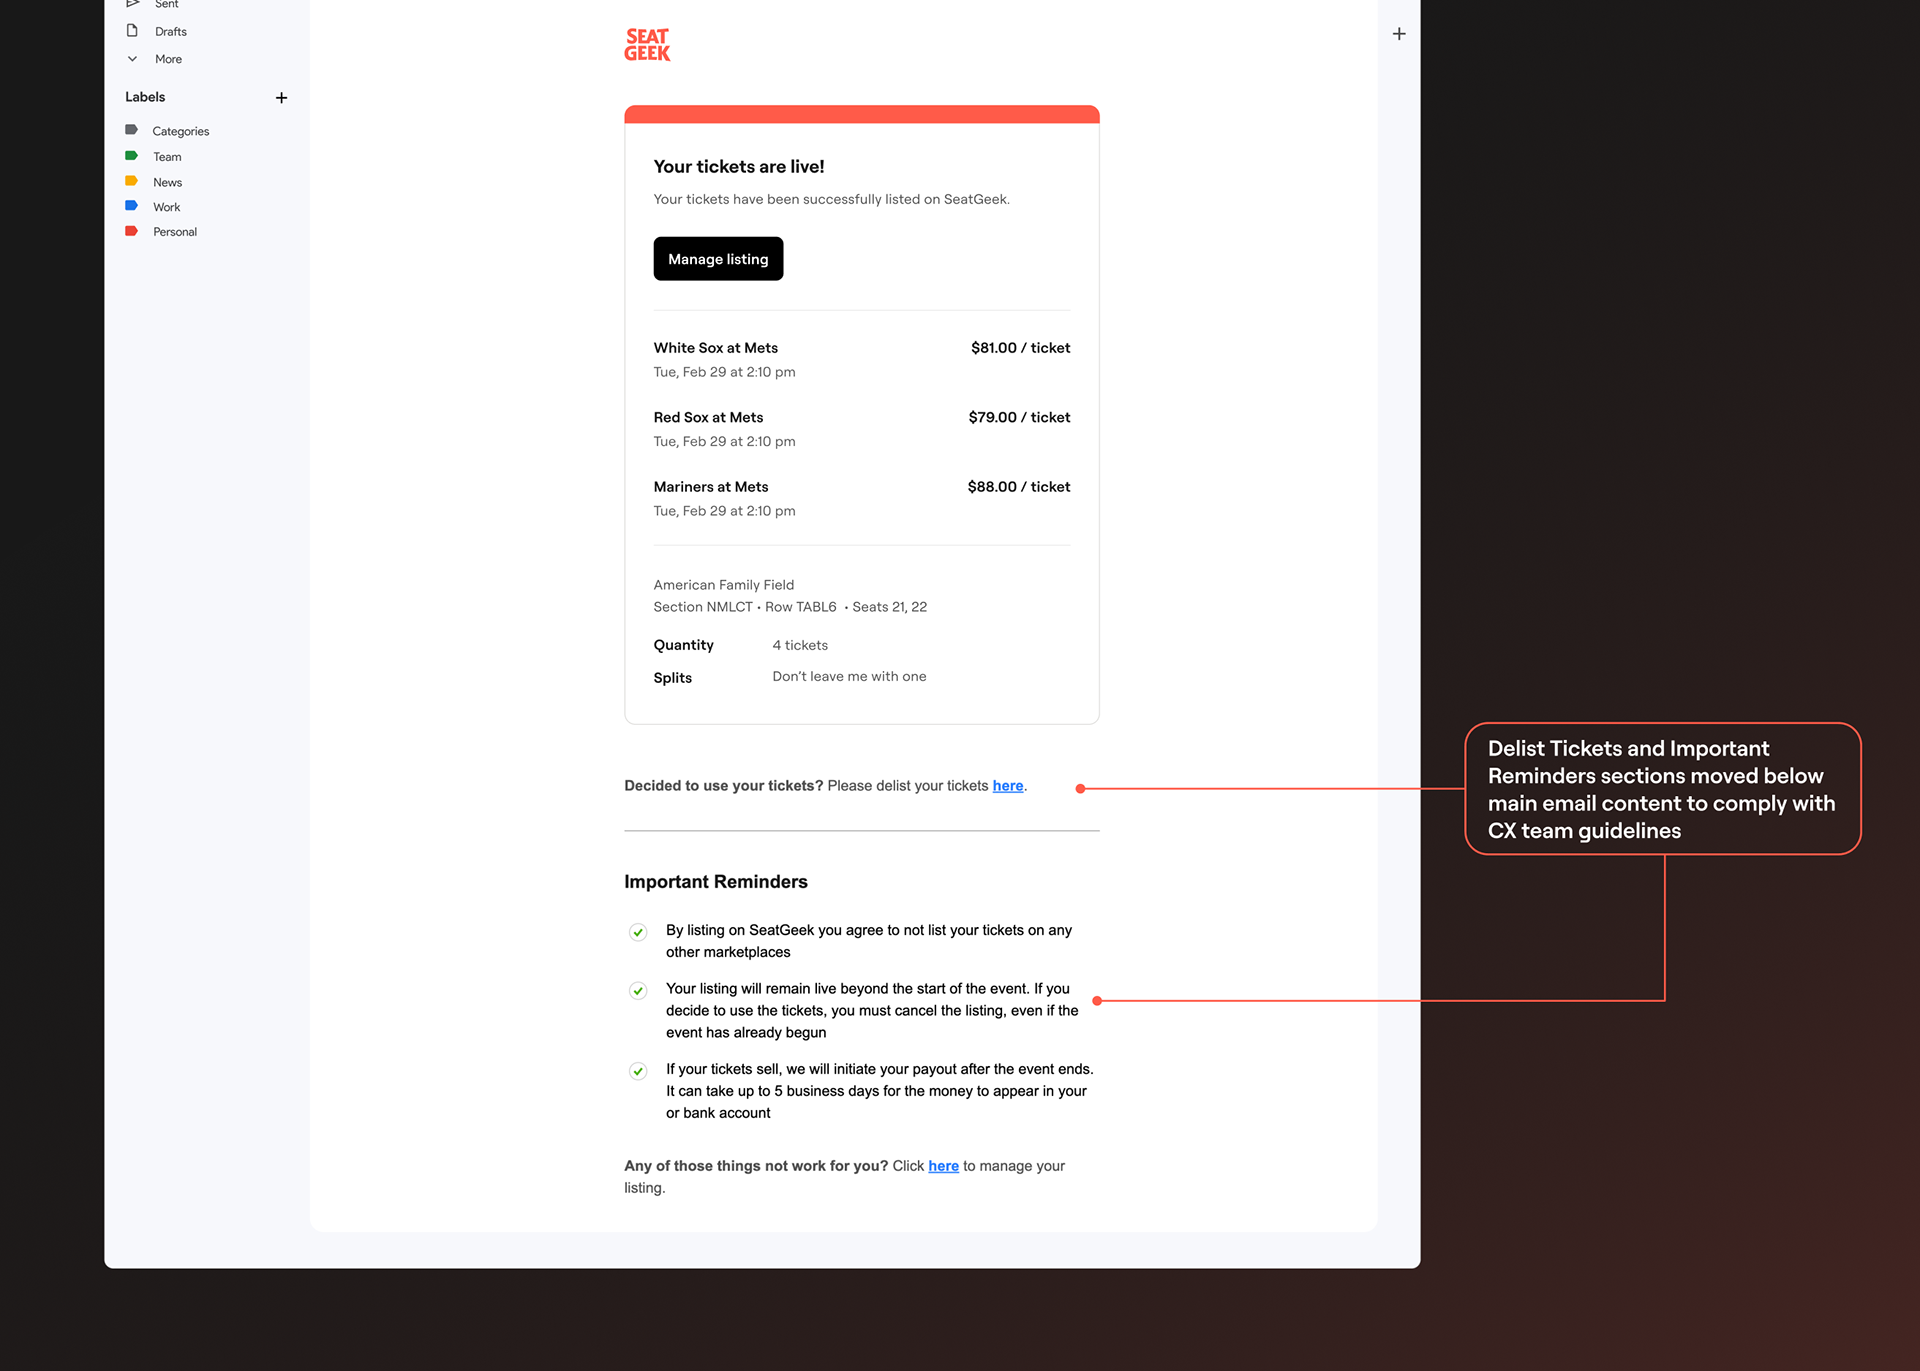Select the blue Work label icon
The height and width of the screenshot is (1371, 1920).
(131, 206)
